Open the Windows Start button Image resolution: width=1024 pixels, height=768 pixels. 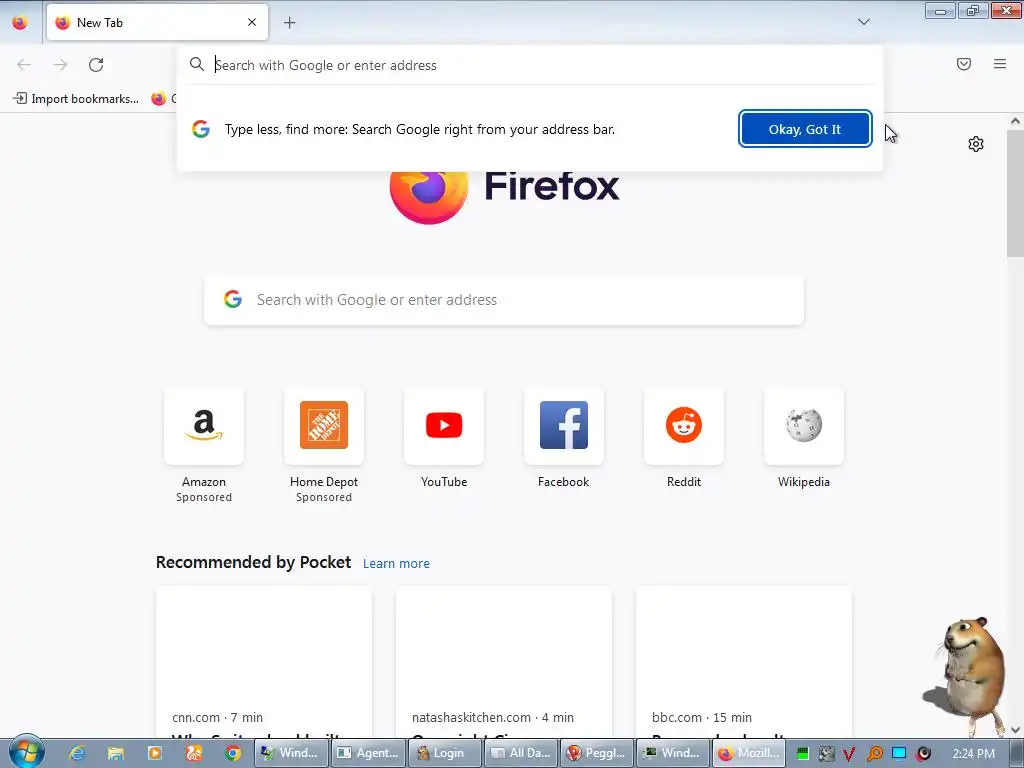26,752
